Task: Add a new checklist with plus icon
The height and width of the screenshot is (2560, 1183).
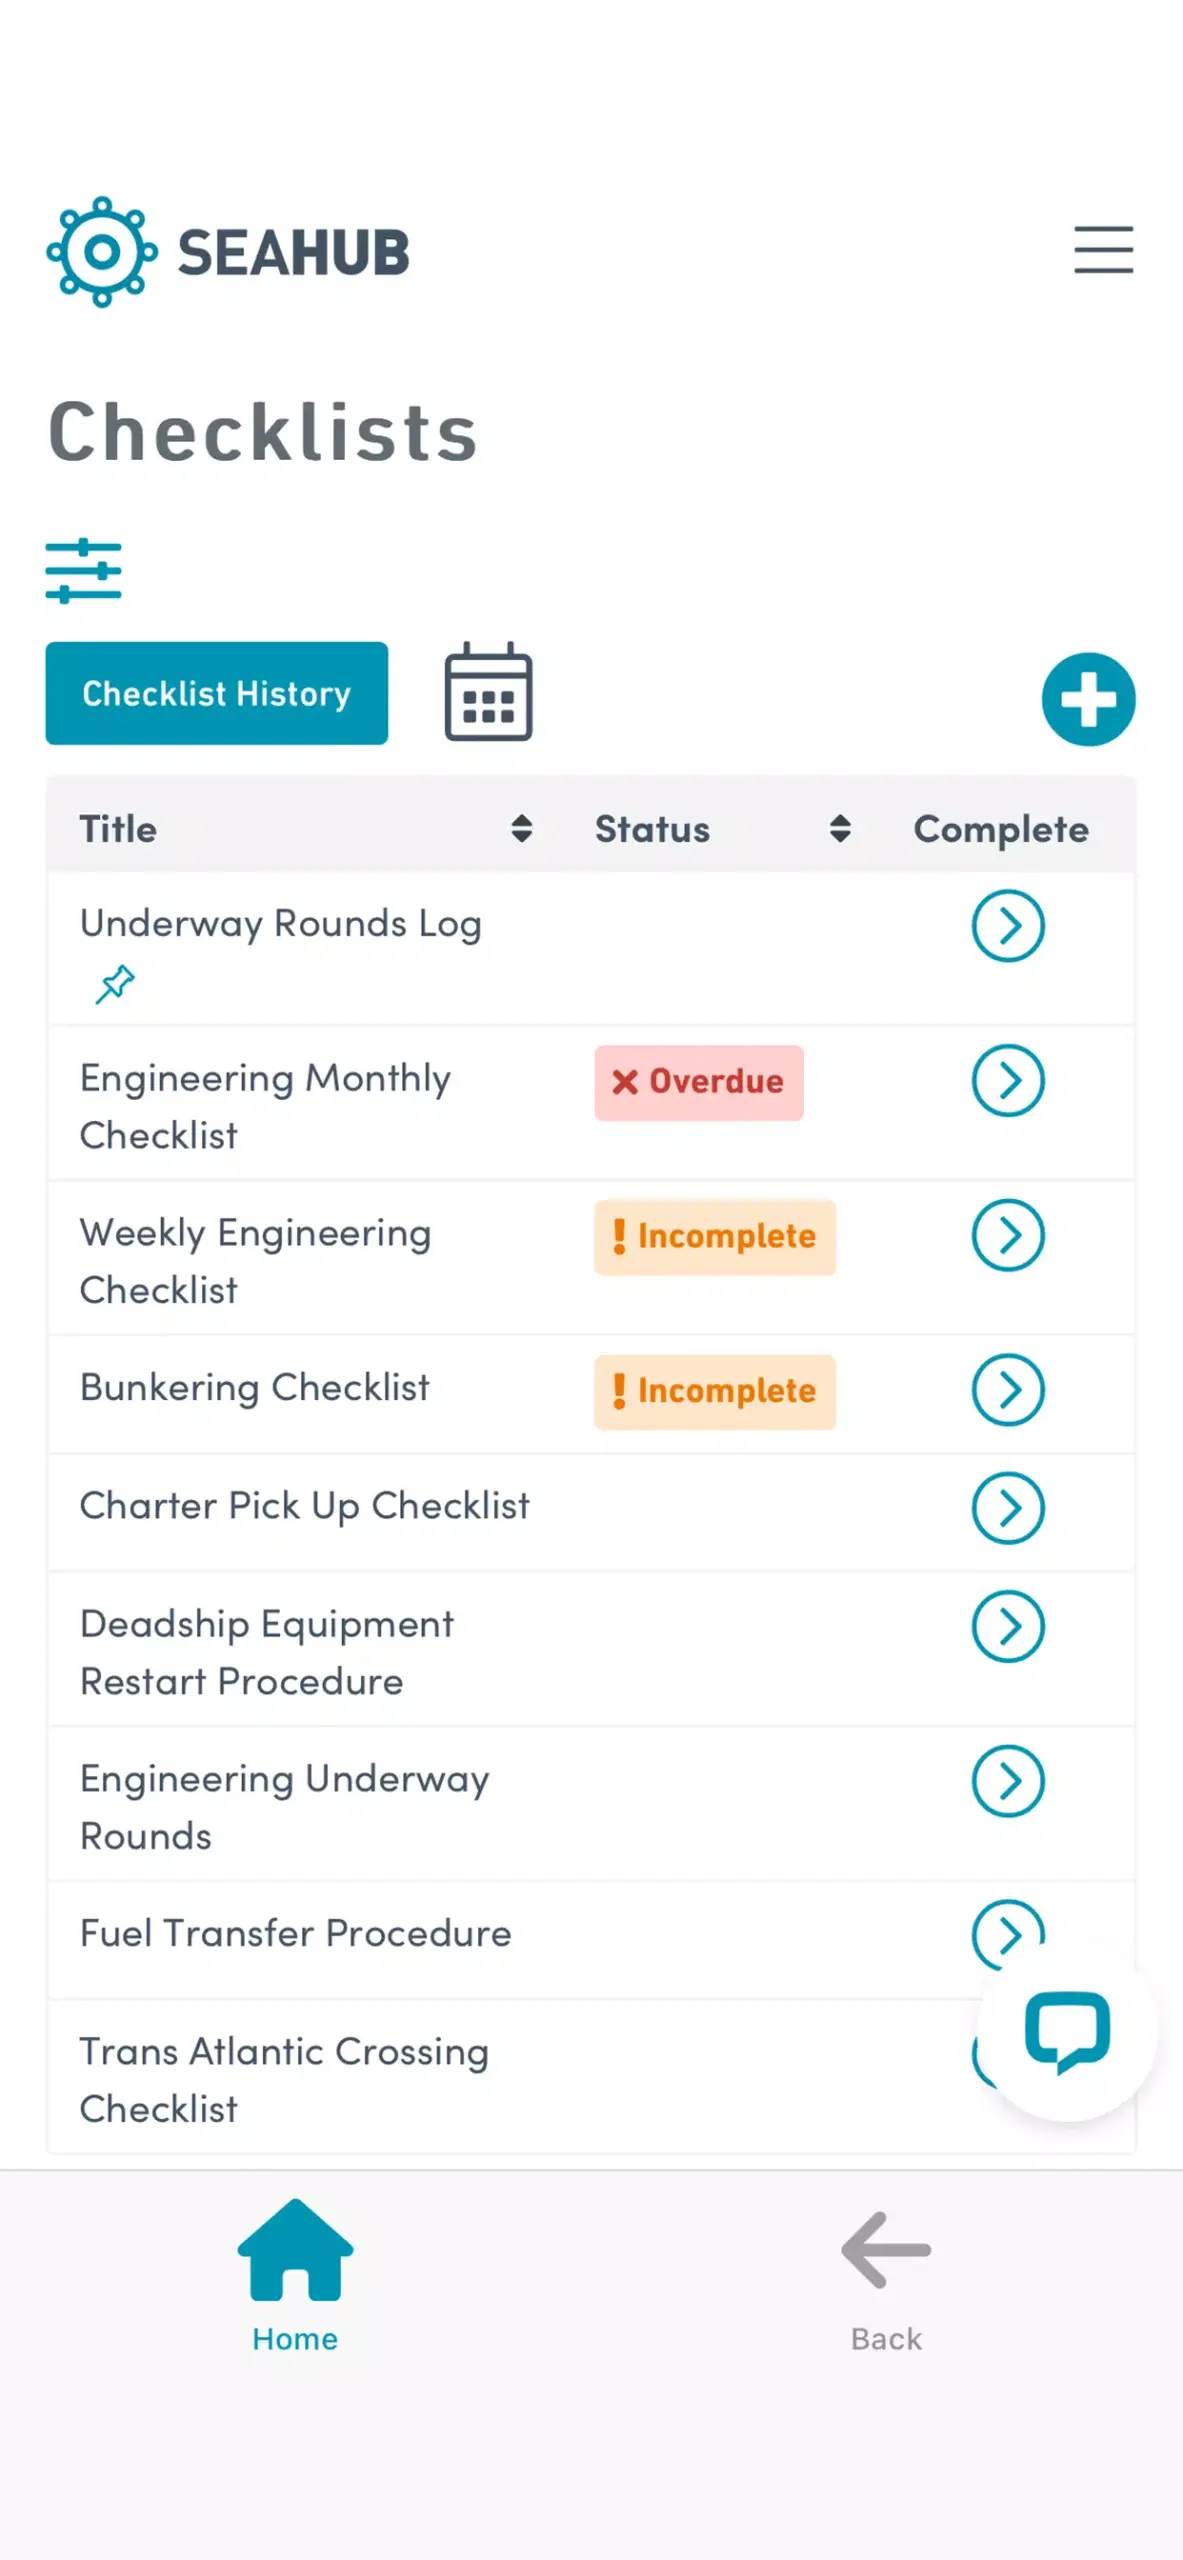Action: pos(1088,699)
